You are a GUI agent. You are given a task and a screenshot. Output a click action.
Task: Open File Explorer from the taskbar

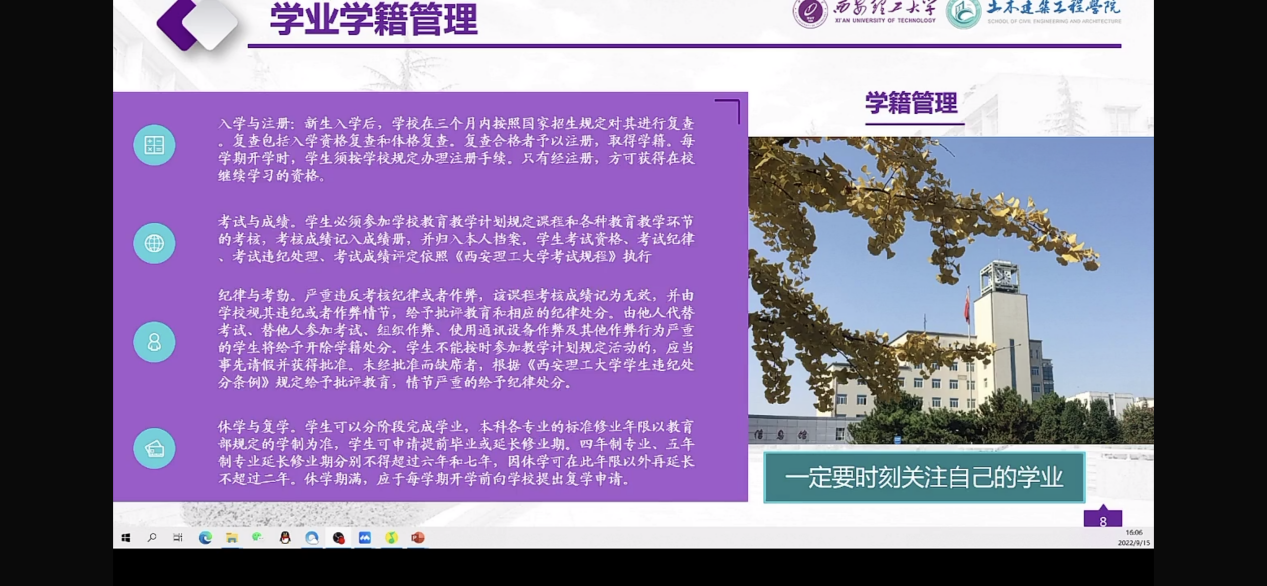[x=231, y=538]
